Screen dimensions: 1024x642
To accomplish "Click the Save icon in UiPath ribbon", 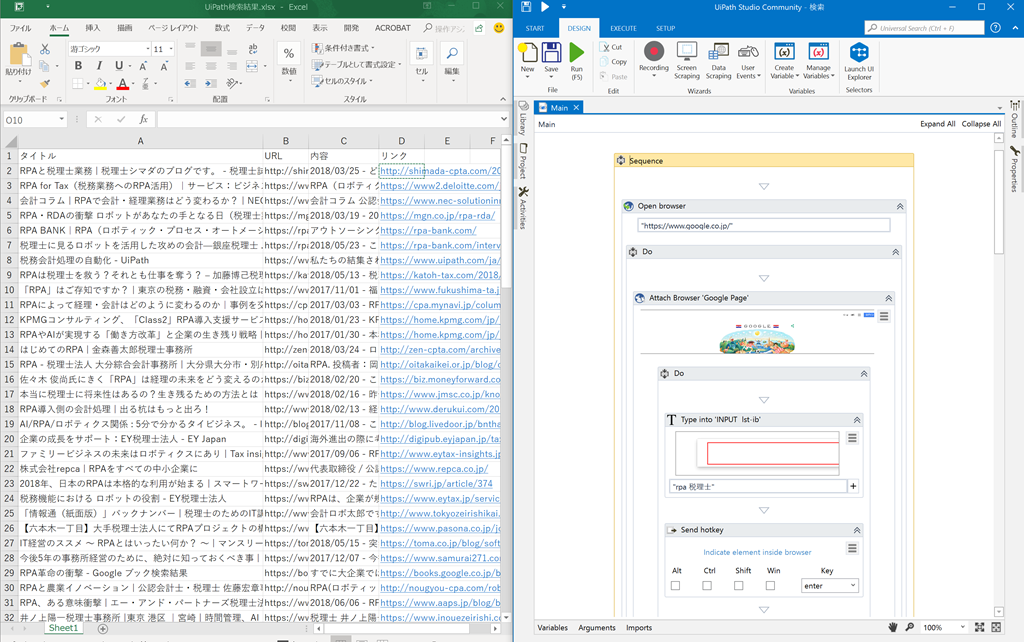I will coord(551,52).
